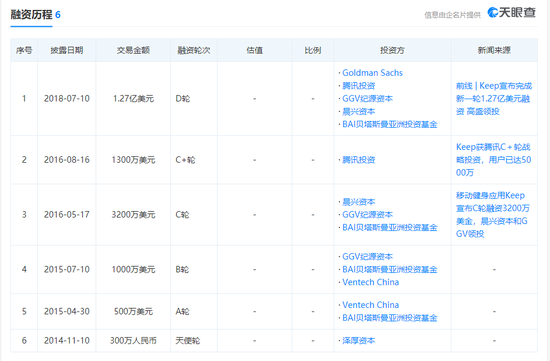Screen dimensions: 550x361
Task: Open news link 移动健身应用Keep宣布C轮融资
Action: [x=493, y=214]
